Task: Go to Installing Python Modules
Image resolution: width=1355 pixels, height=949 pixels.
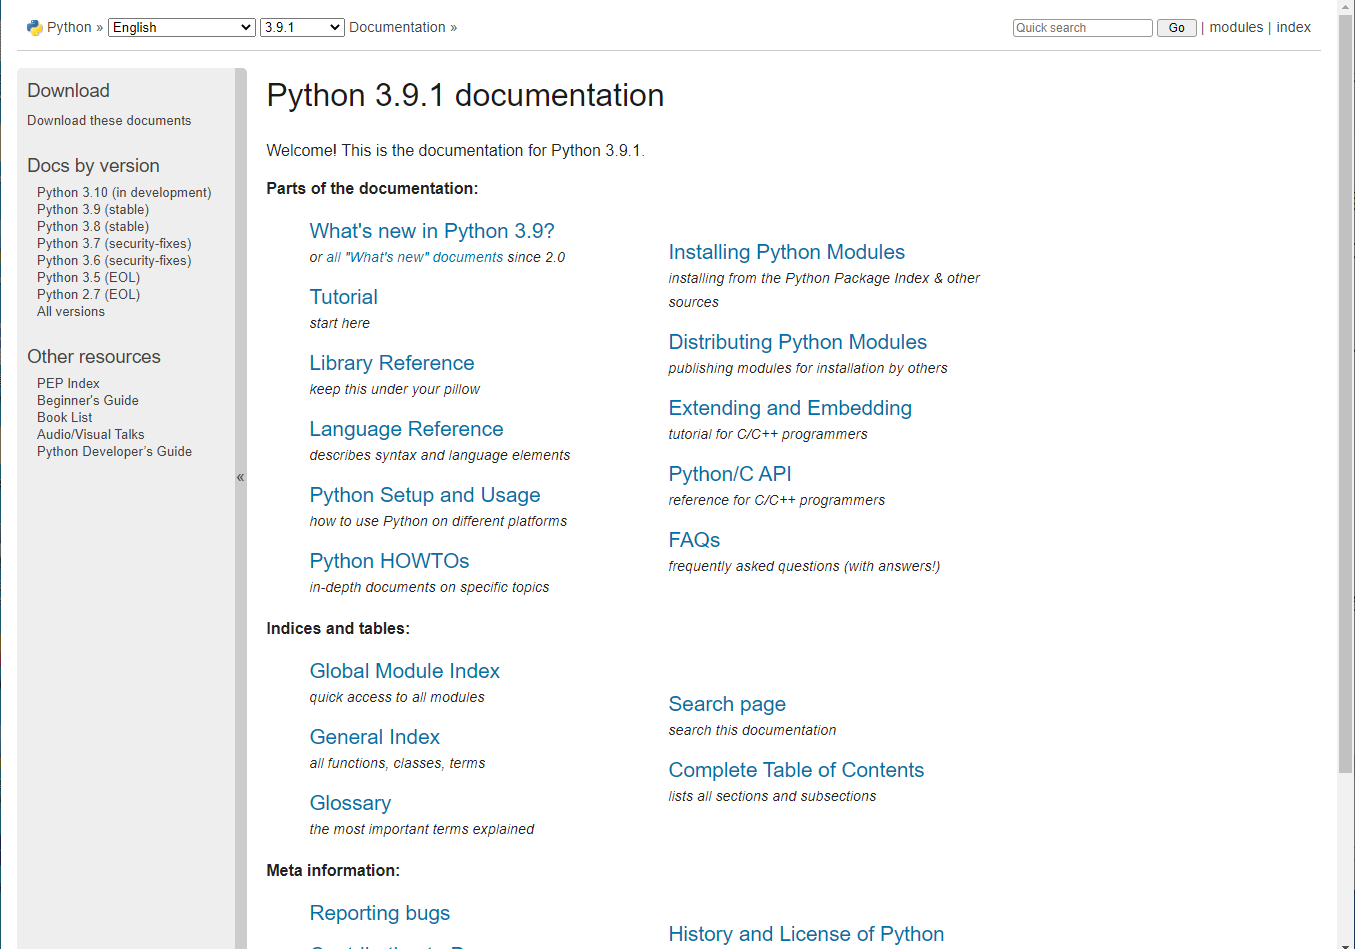Action: point(786,252)
